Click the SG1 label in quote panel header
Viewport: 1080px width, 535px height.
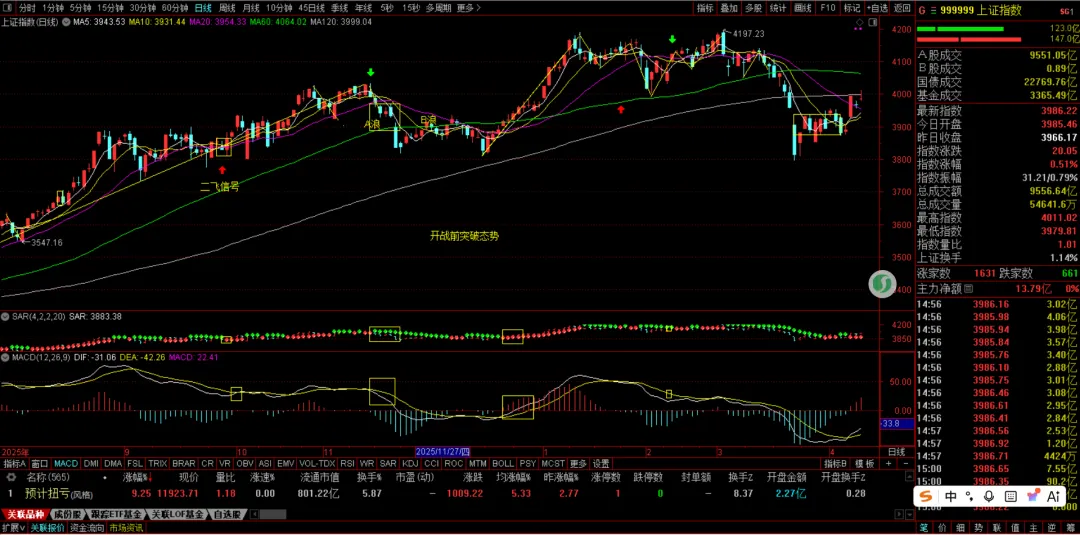(1068, 11)
